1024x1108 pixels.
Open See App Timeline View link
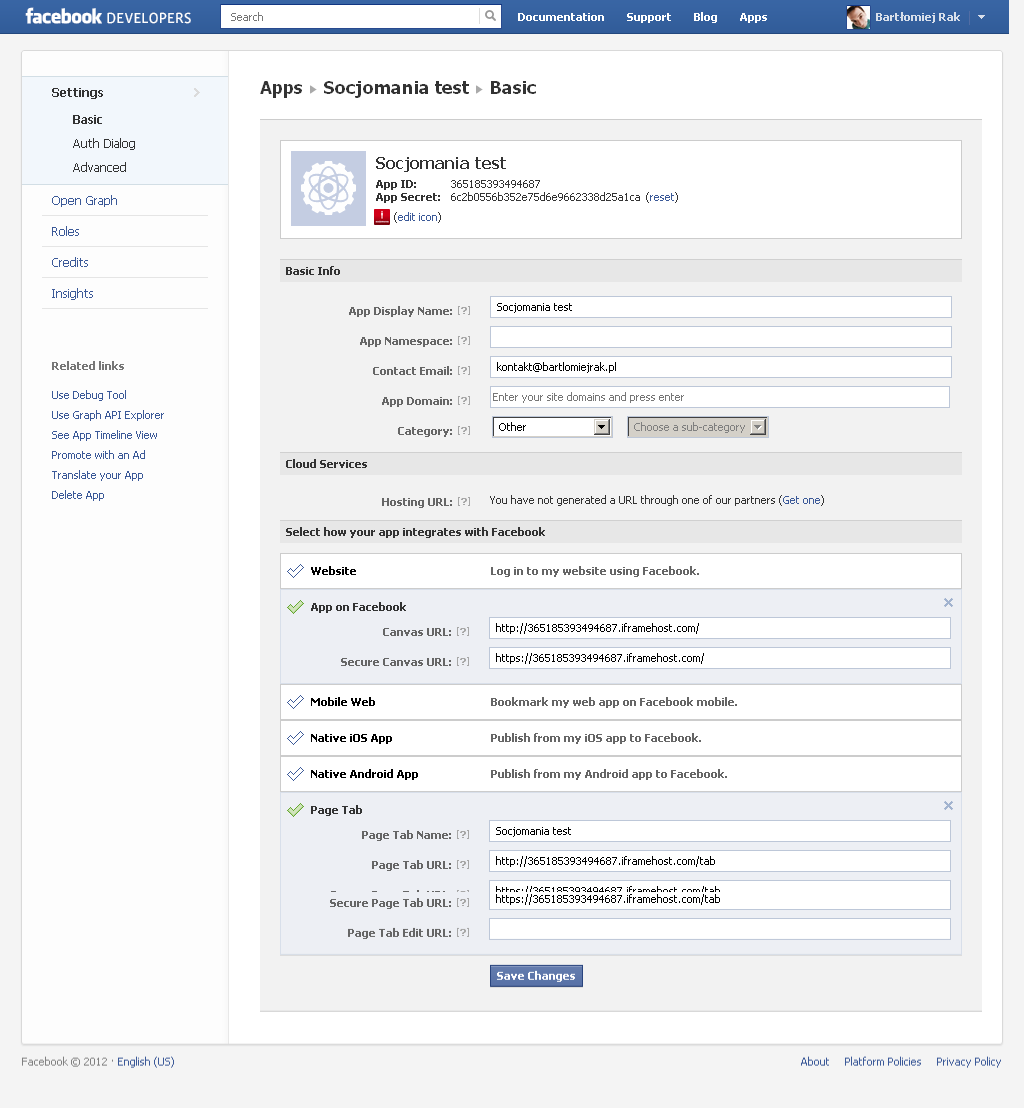point(105,435)
